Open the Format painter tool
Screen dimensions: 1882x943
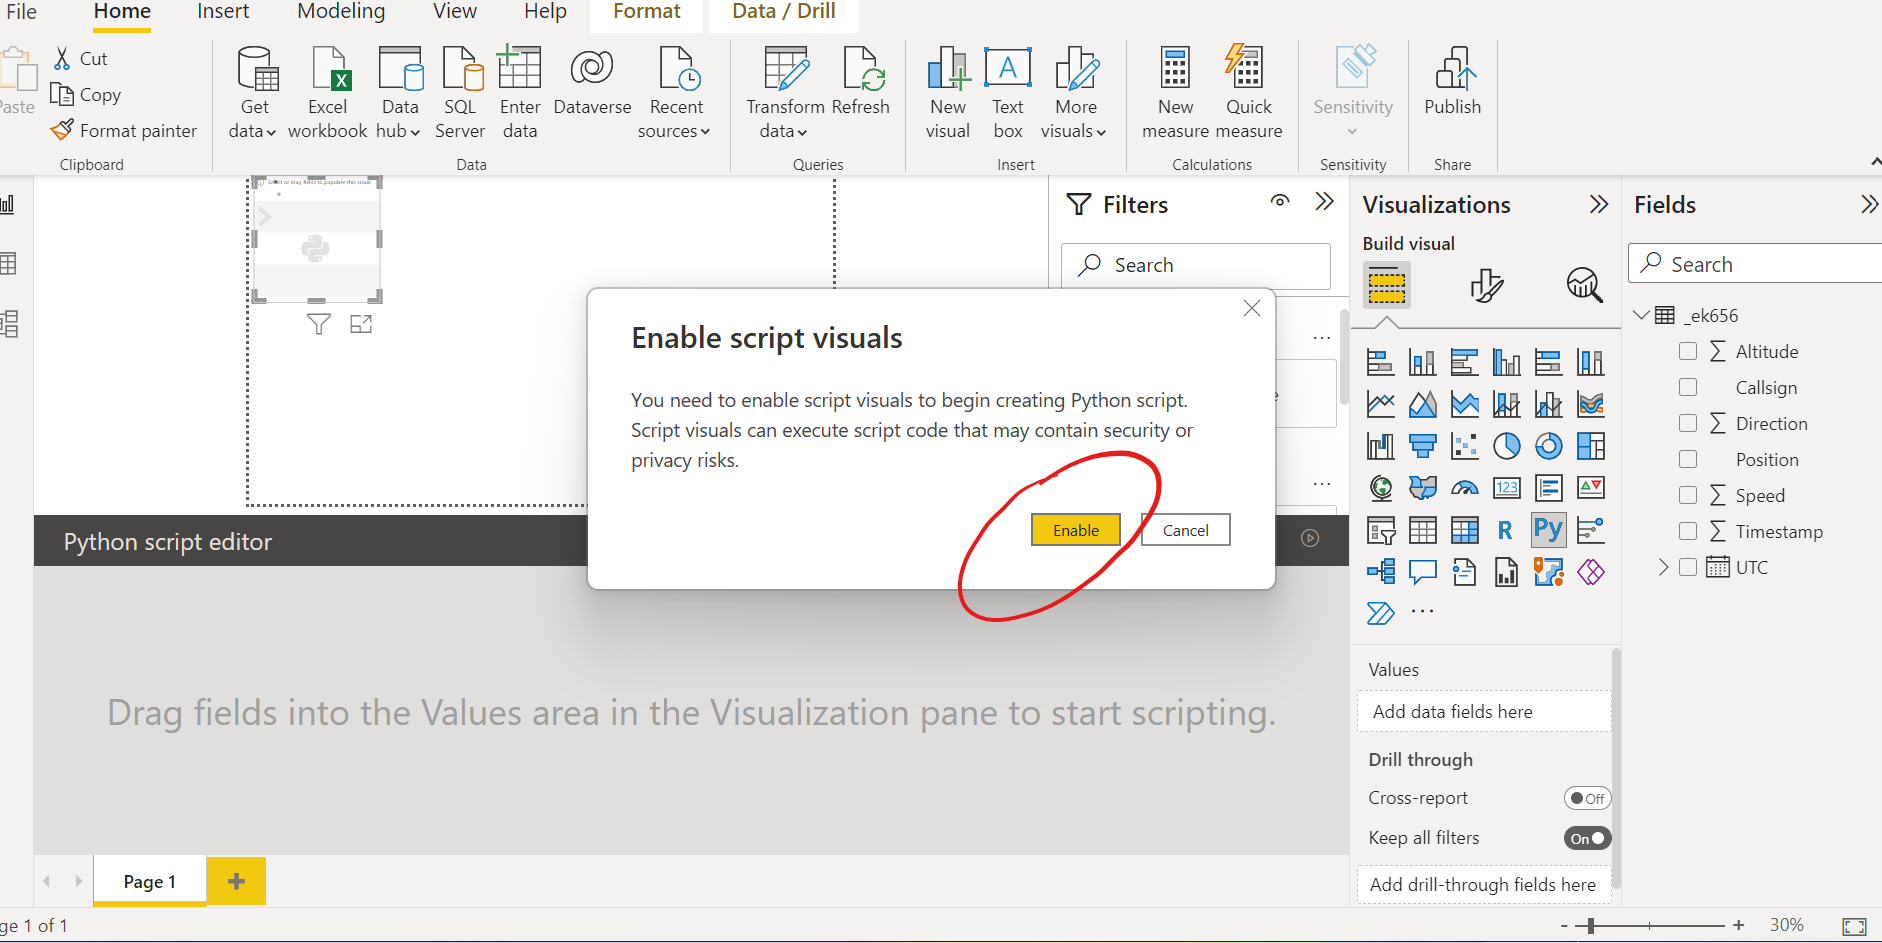(x=125, y=131)
